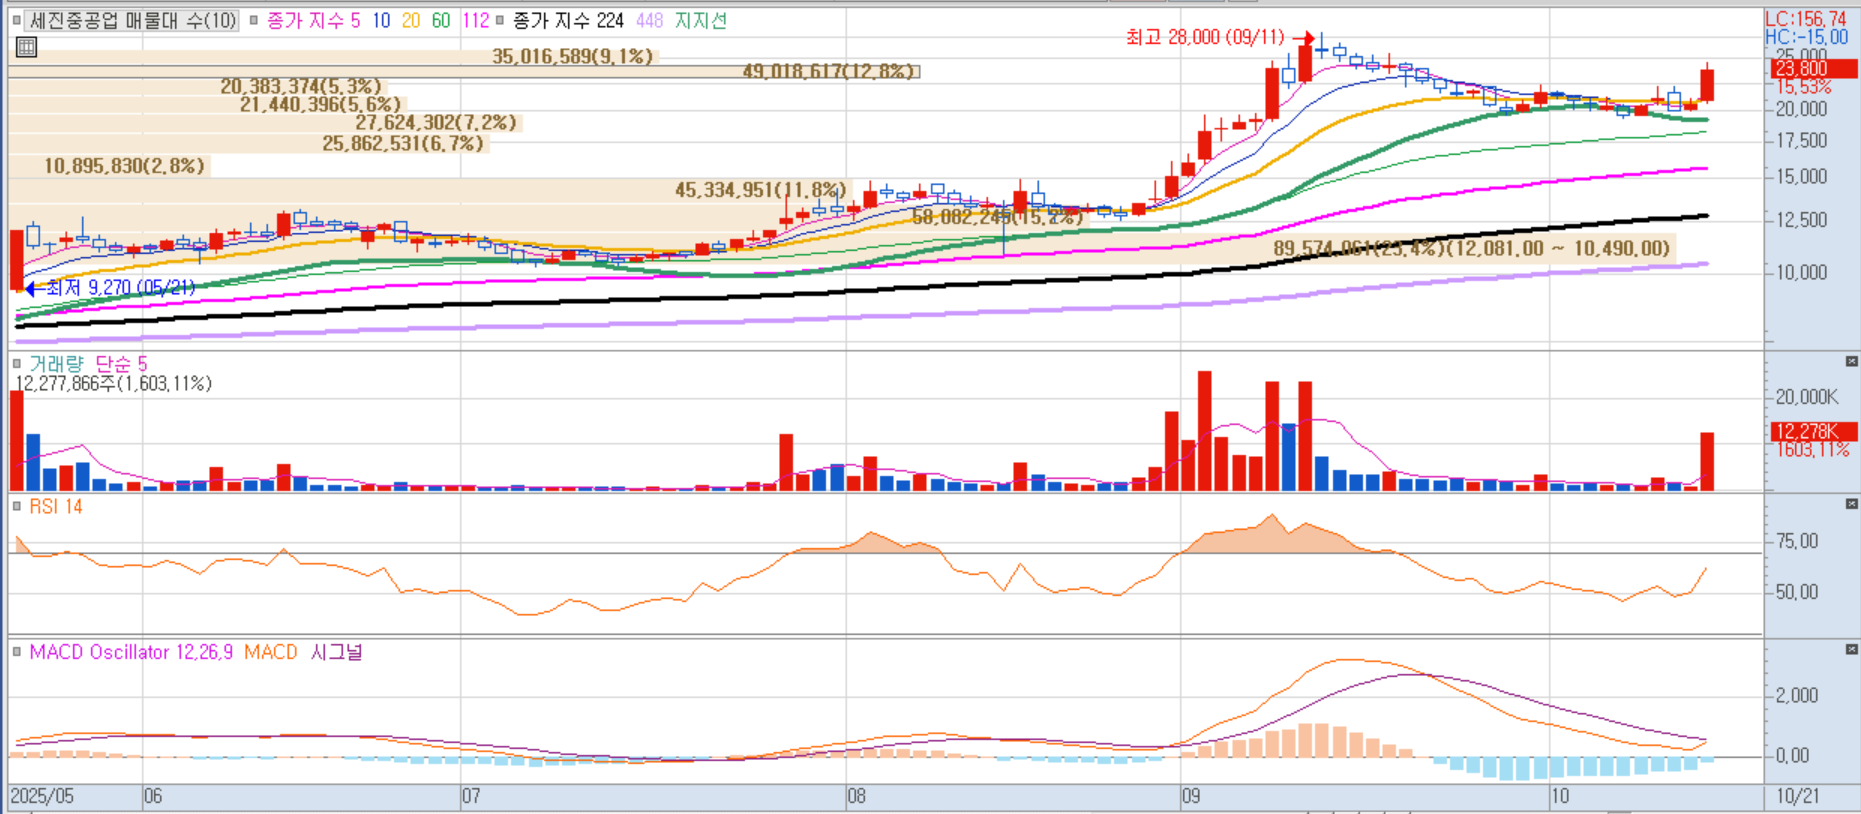Image resolution: width=1861 pixels, height=814 pixels.
Task: Click the 89,574,061(23.4%) price range label
Action: (x=1471, y=248)
